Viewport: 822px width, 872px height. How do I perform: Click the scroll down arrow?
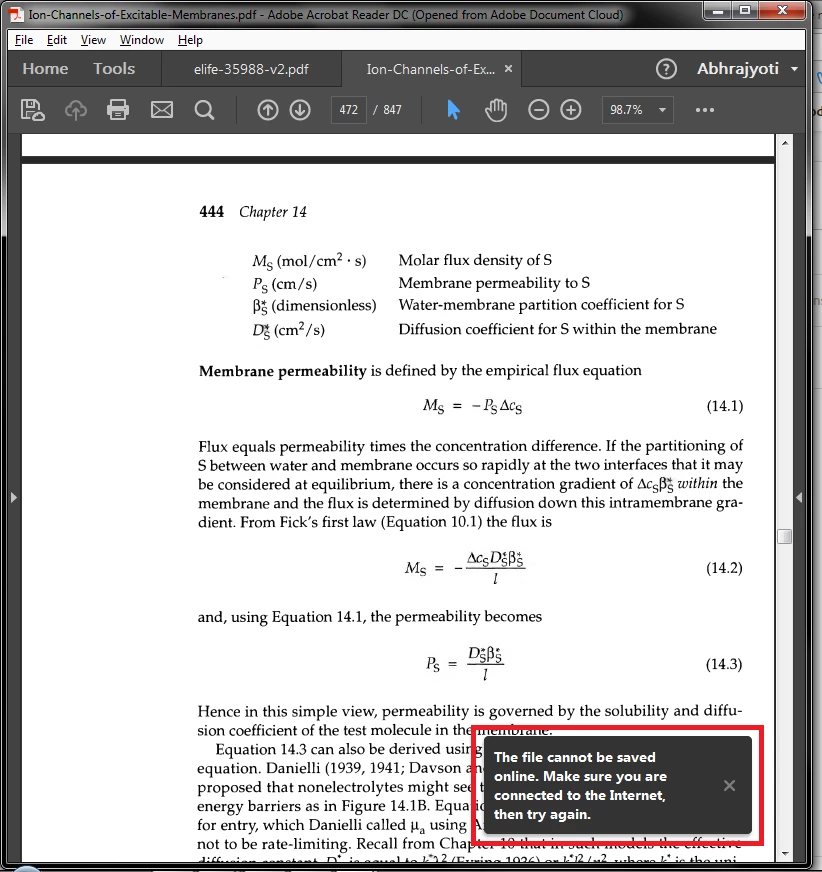coord(785,853)
